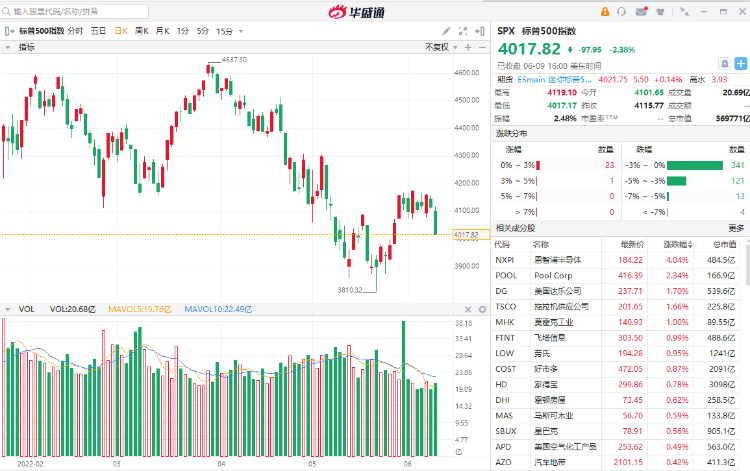Viewport: 750px width, 471px height.
Task: Open the skin theme shirt icon
Action: [x=661, y=12]
